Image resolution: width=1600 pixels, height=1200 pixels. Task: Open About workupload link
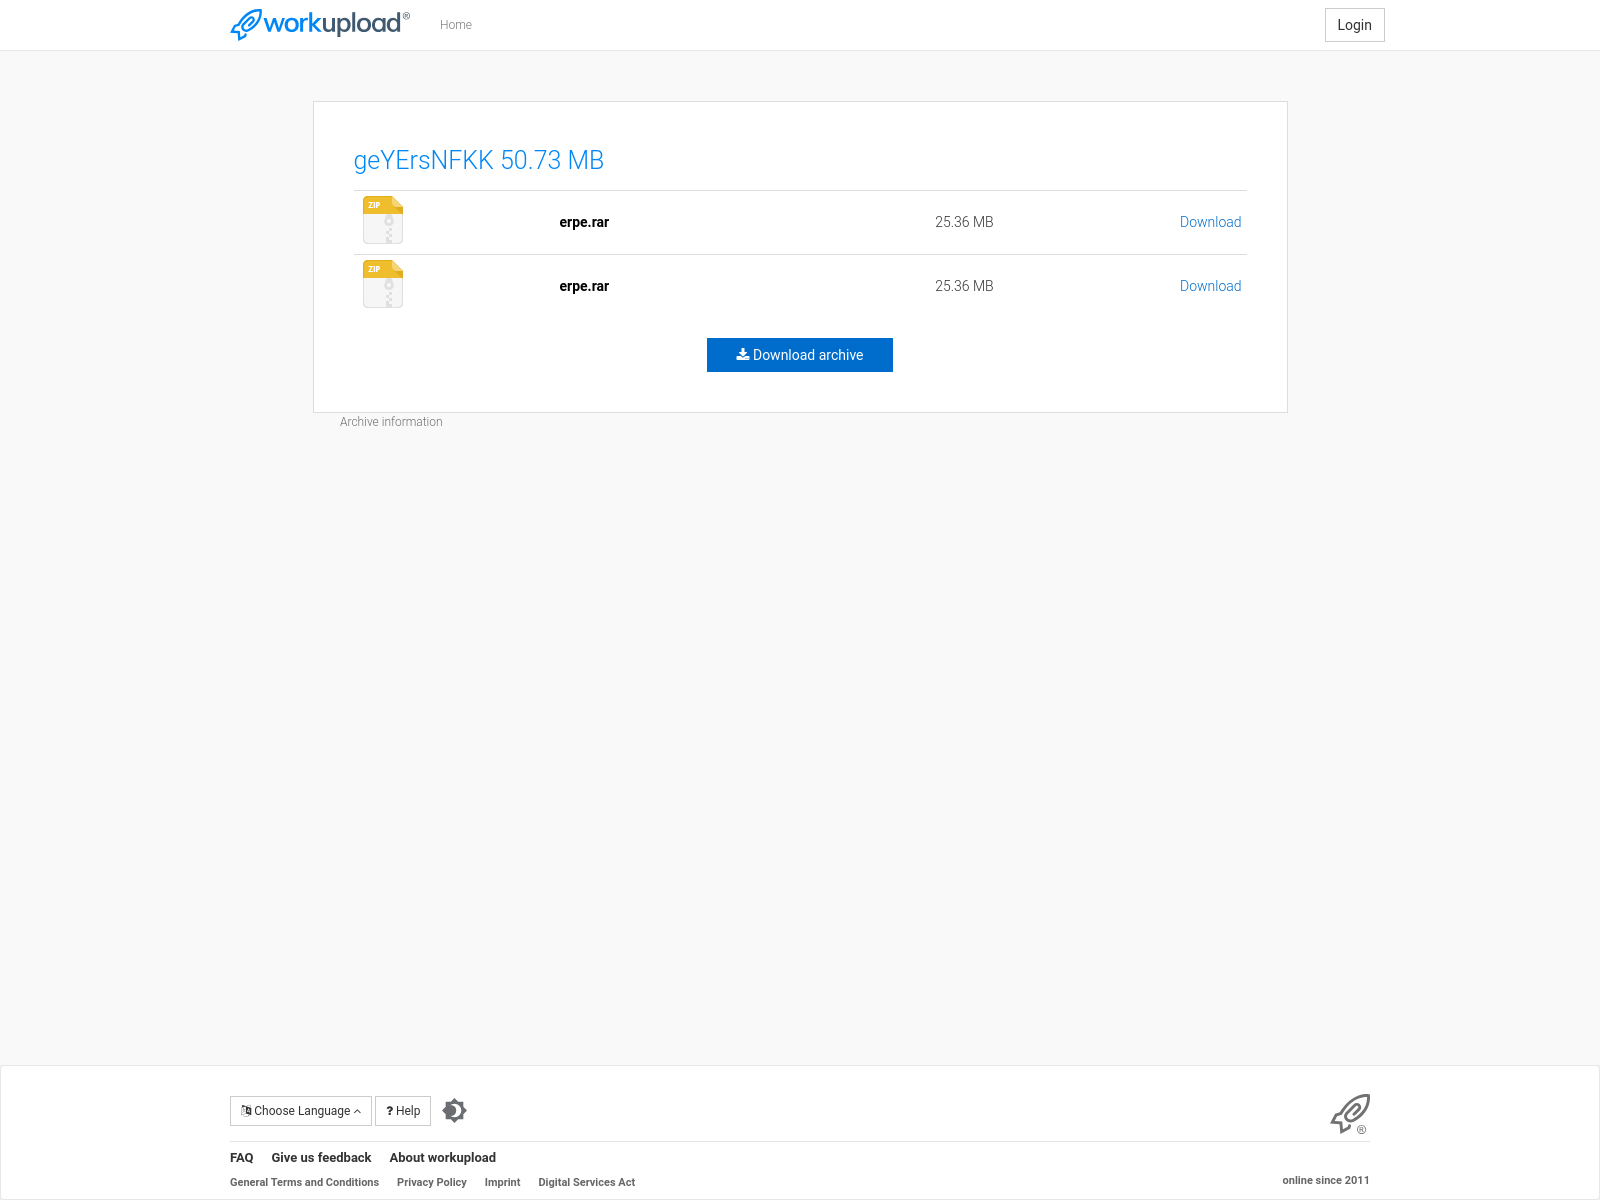pos(443,1158)
